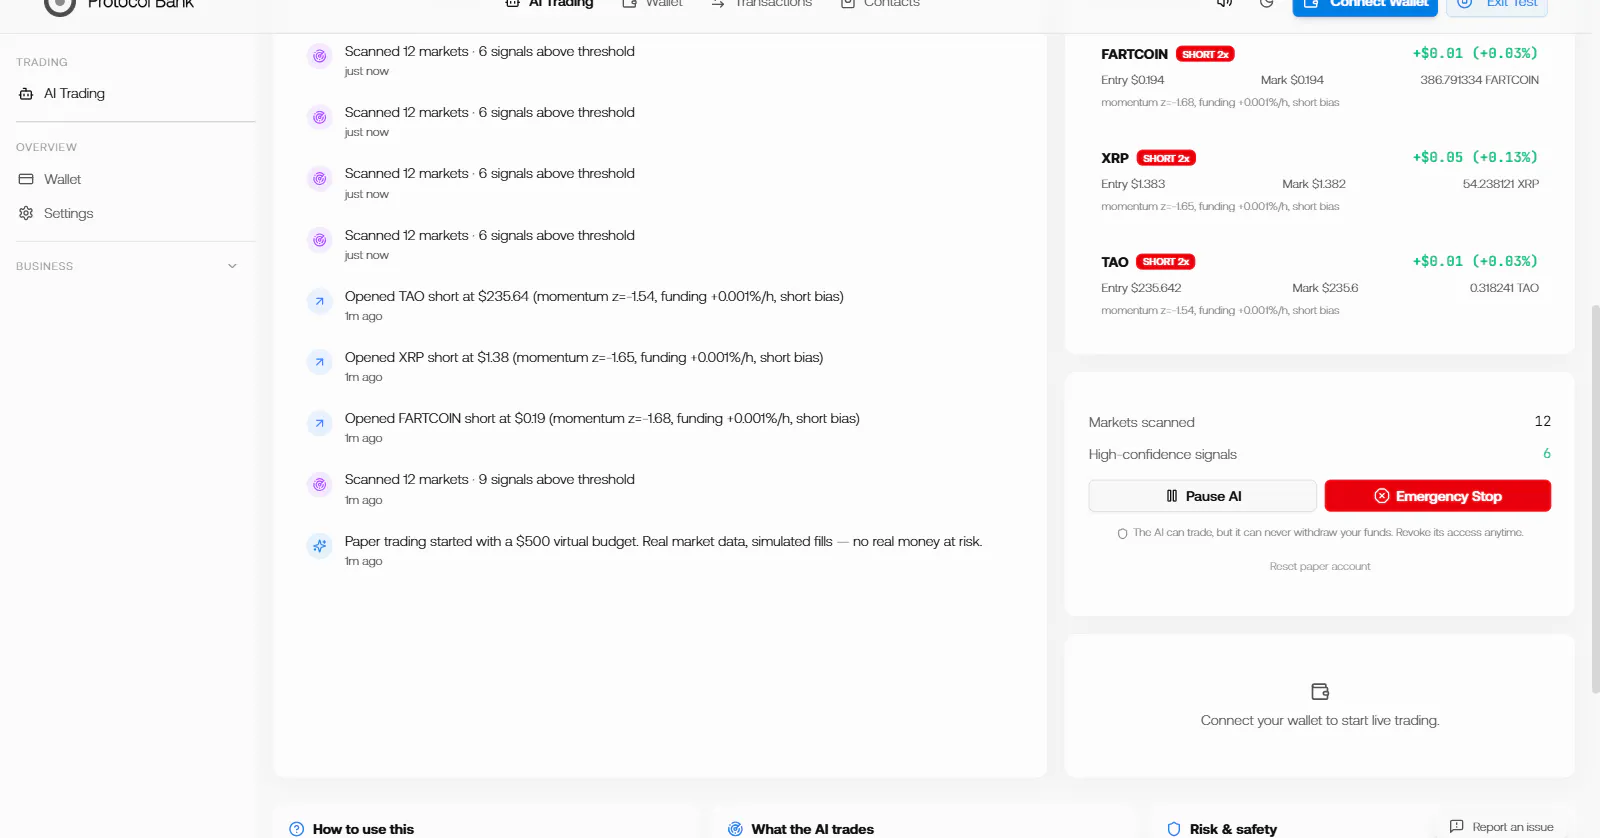Viewport: 1600px width, 838px height.
Task: Click the Risk & safety shield icon
Action: 1174,829
